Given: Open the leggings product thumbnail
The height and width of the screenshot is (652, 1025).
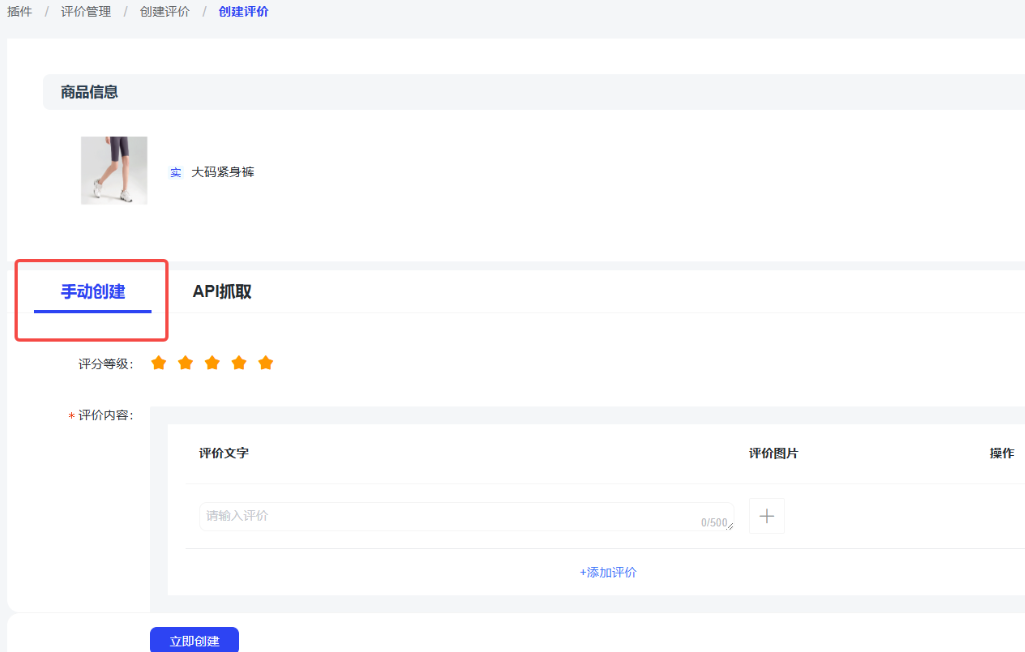Looking at the screenshot, I should click(x=114, y=171).
